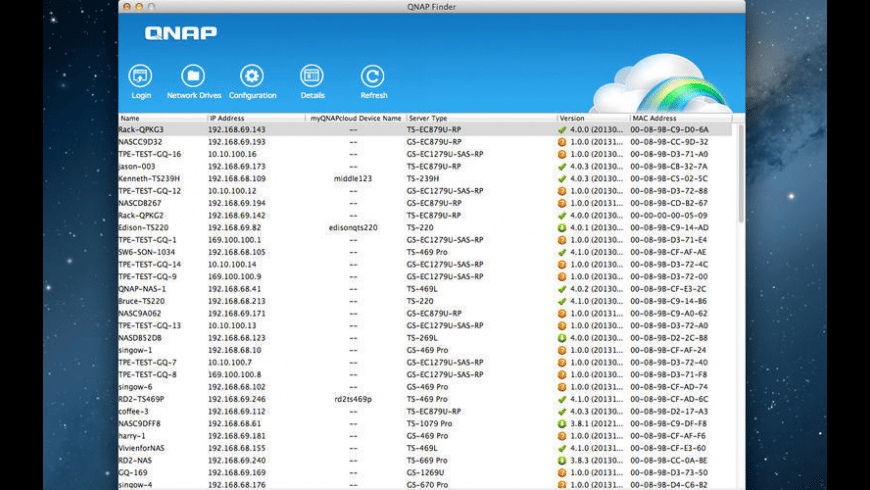Click orange status icon in singow-1 row
This screenshot has width=870, height=490.
tap(562, 350)
